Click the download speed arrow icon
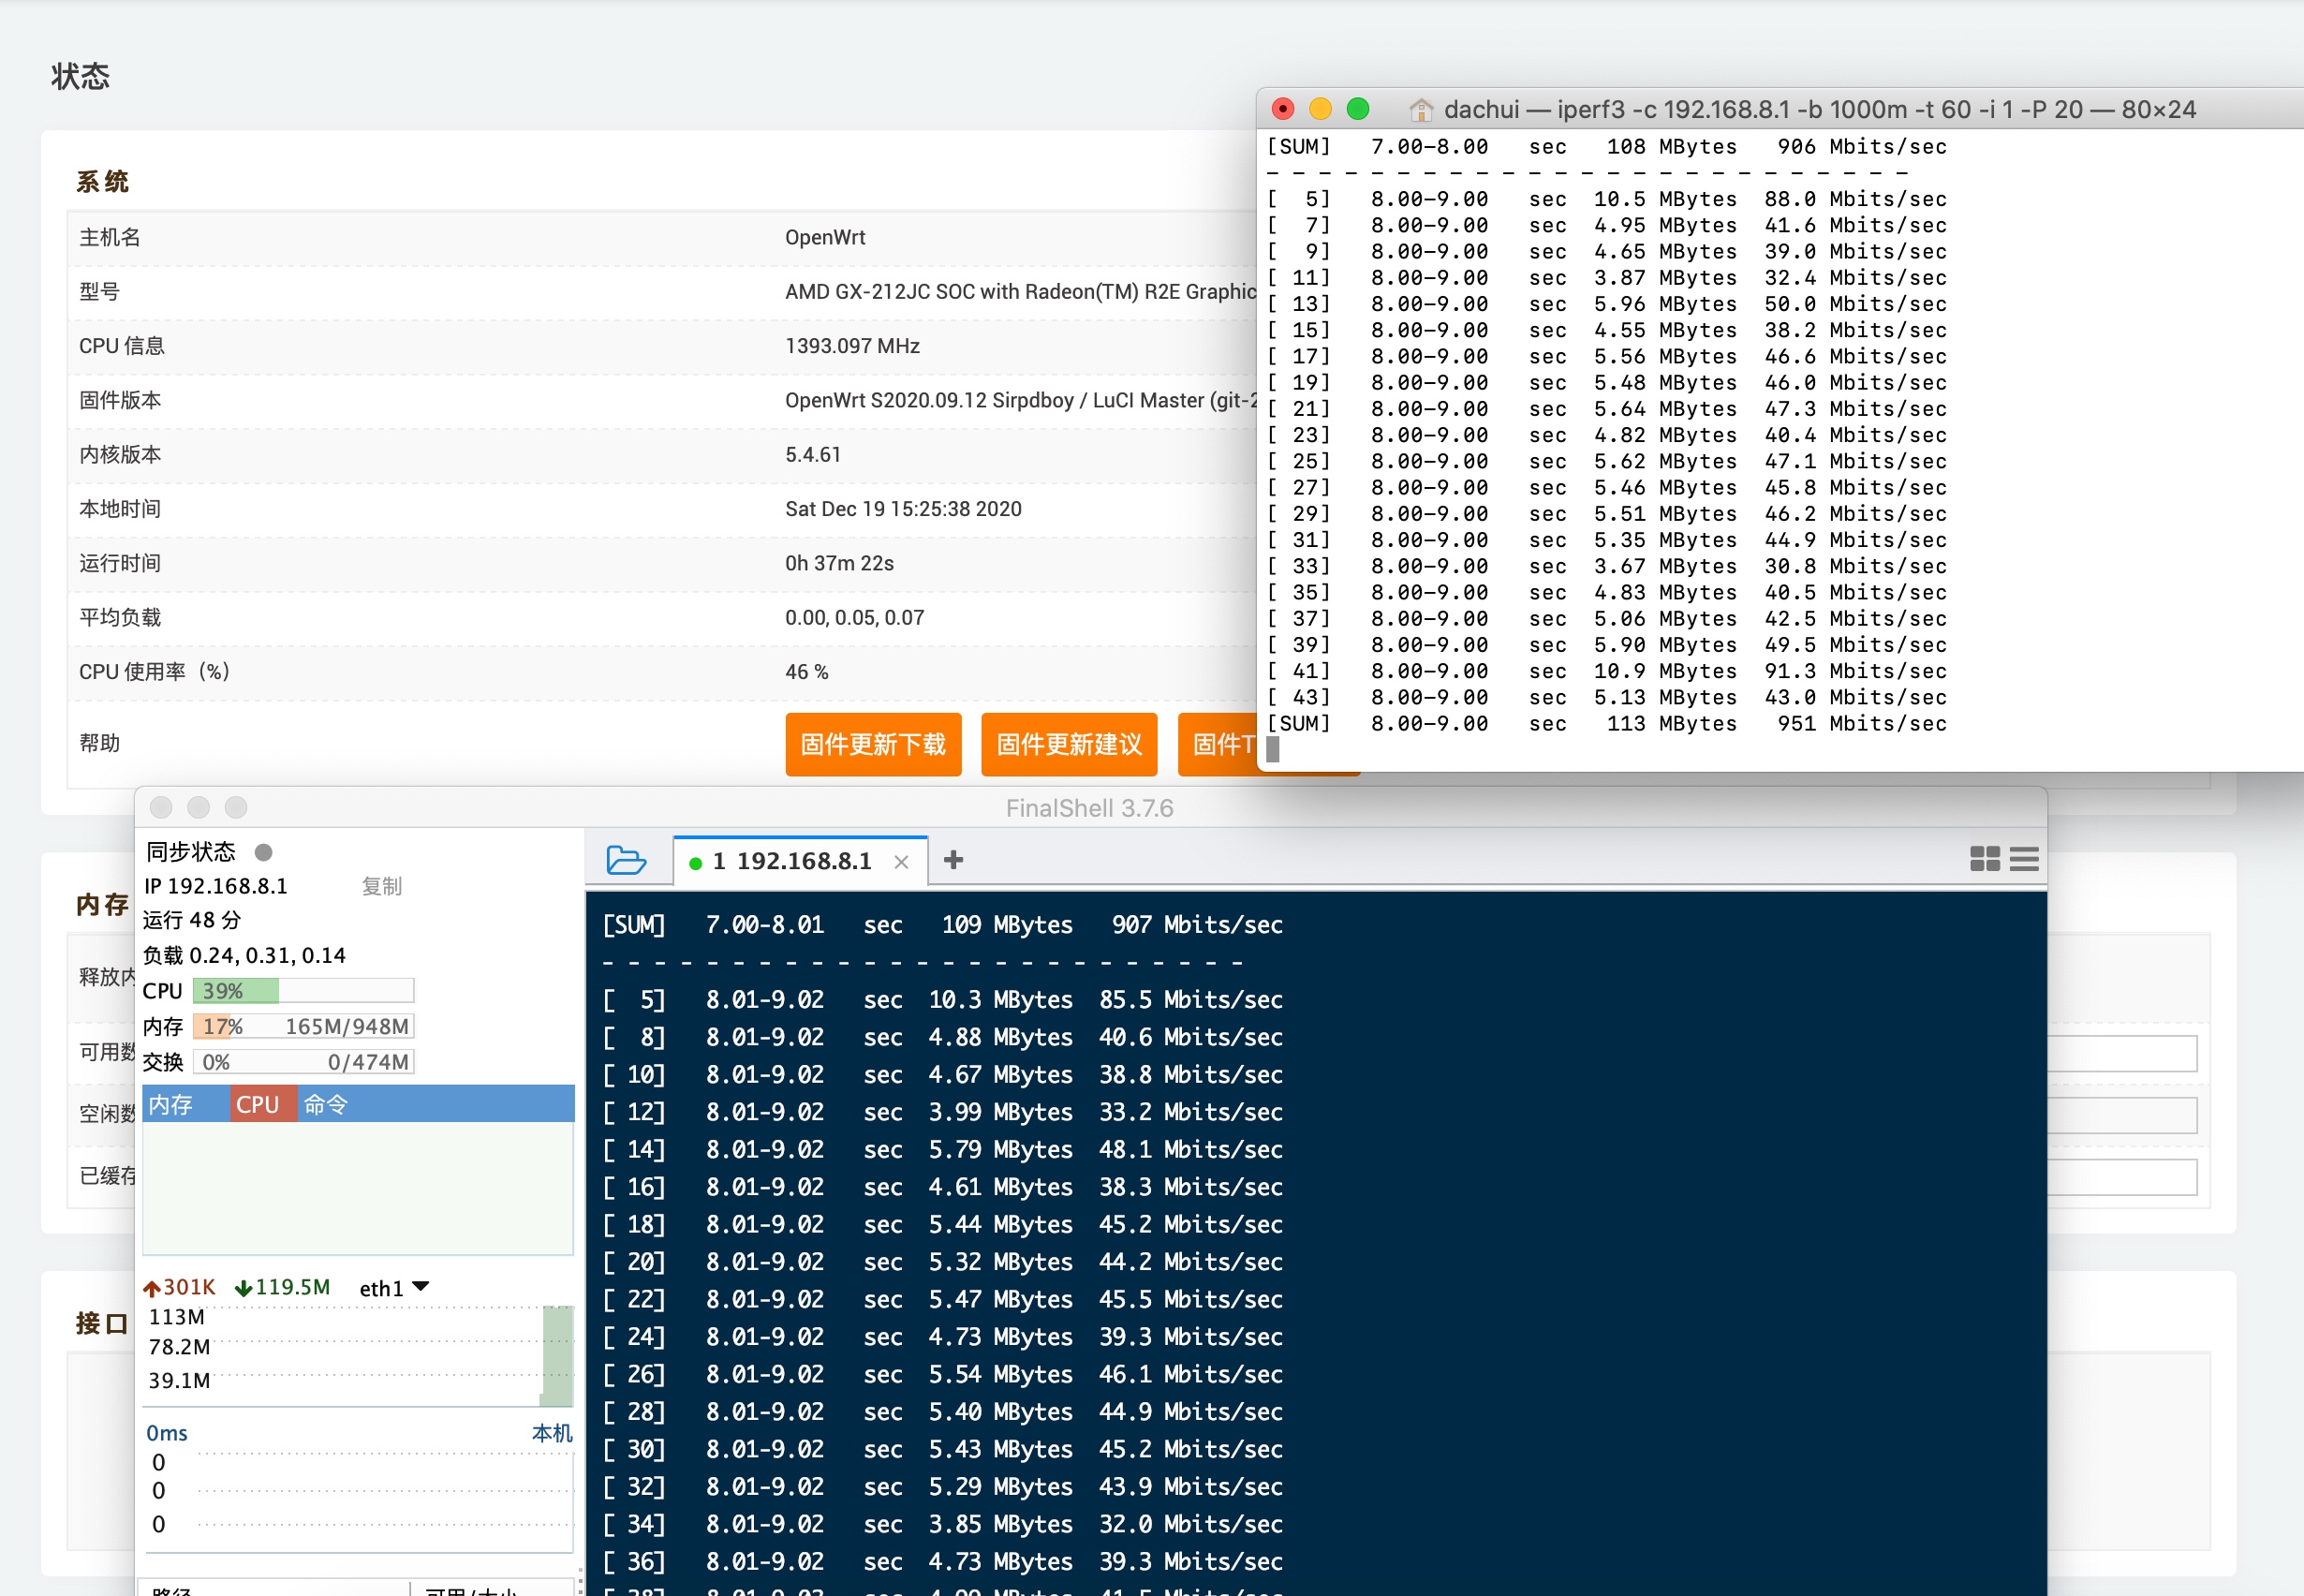Image resolution: width=2304 pixels, height=1596 pixels. [x=243, y=1288]
